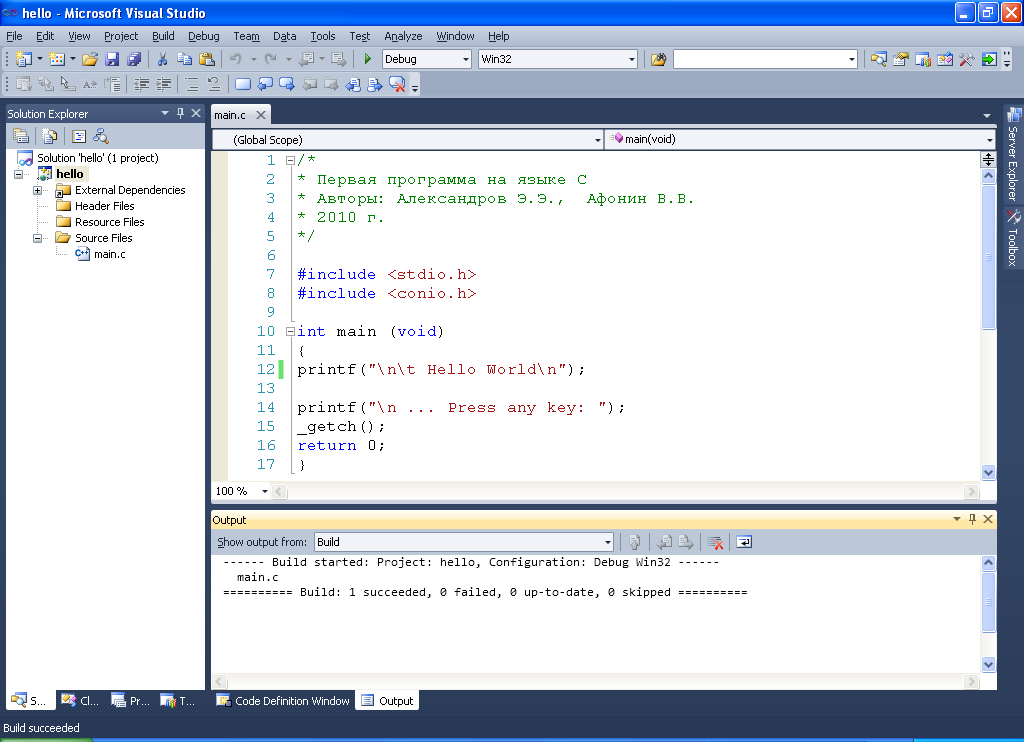1024x742 pixels.
Task: Open the Toolbox hammer-and-wrench icon
Action: [x=967, y=59]
